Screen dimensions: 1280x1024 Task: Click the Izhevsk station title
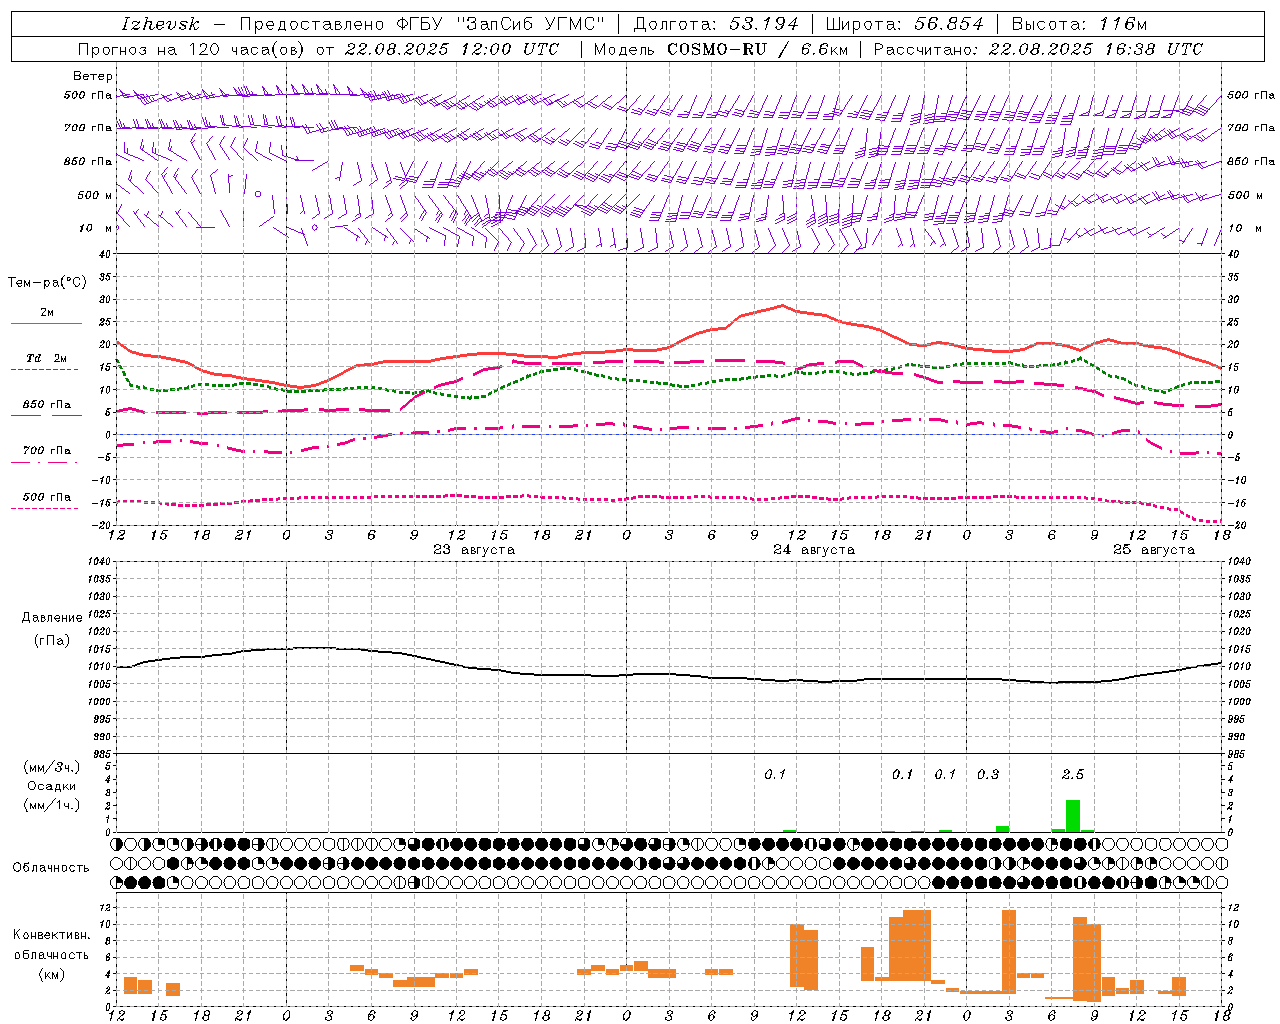pos(161,23)
